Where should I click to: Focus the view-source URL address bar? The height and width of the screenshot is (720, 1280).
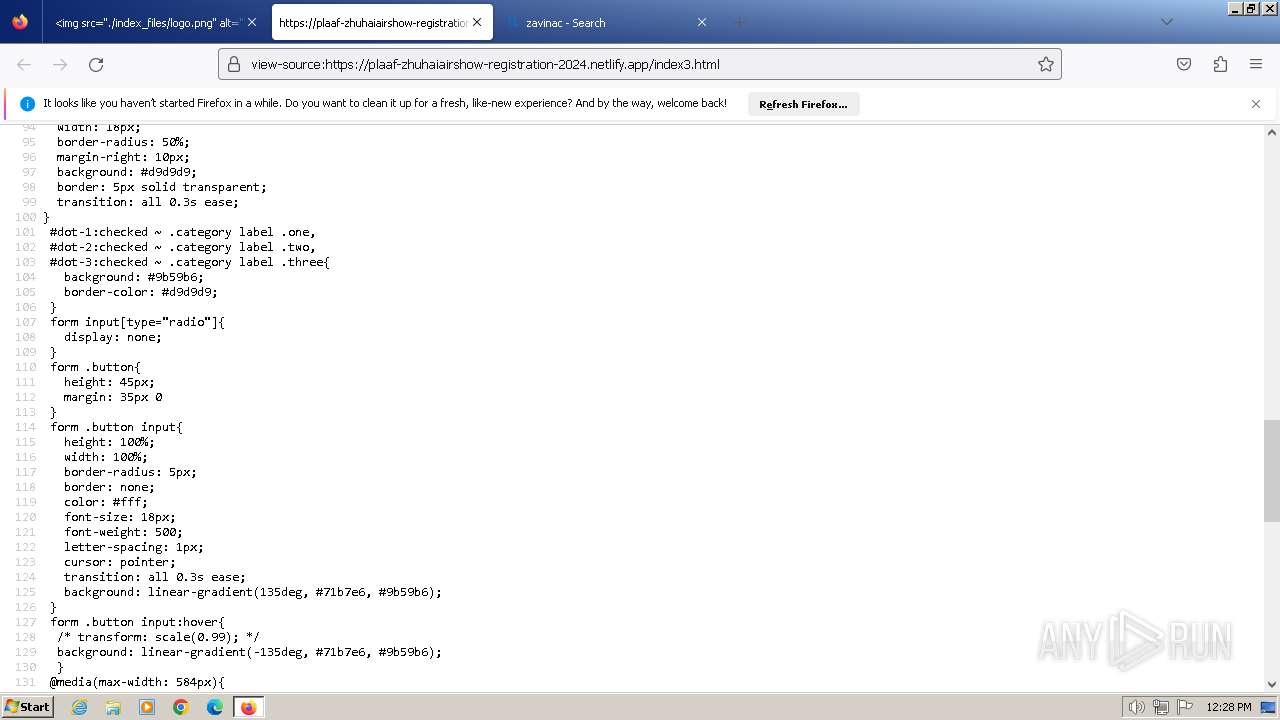tap(640, 64)
